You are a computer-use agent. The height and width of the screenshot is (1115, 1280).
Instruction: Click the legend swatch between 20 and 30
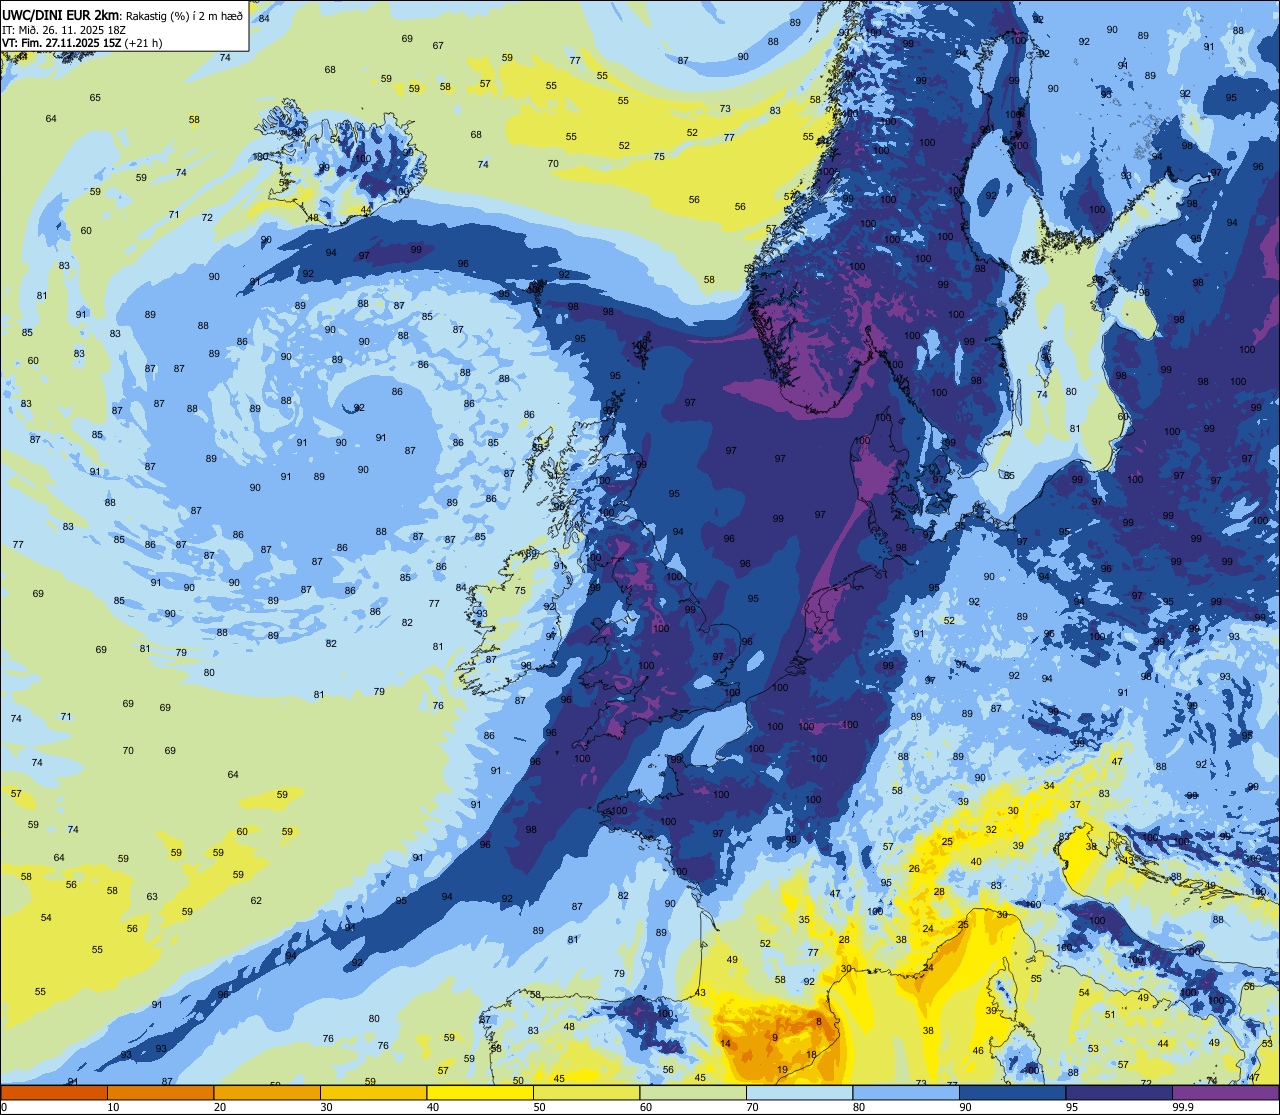(267, 1092)
